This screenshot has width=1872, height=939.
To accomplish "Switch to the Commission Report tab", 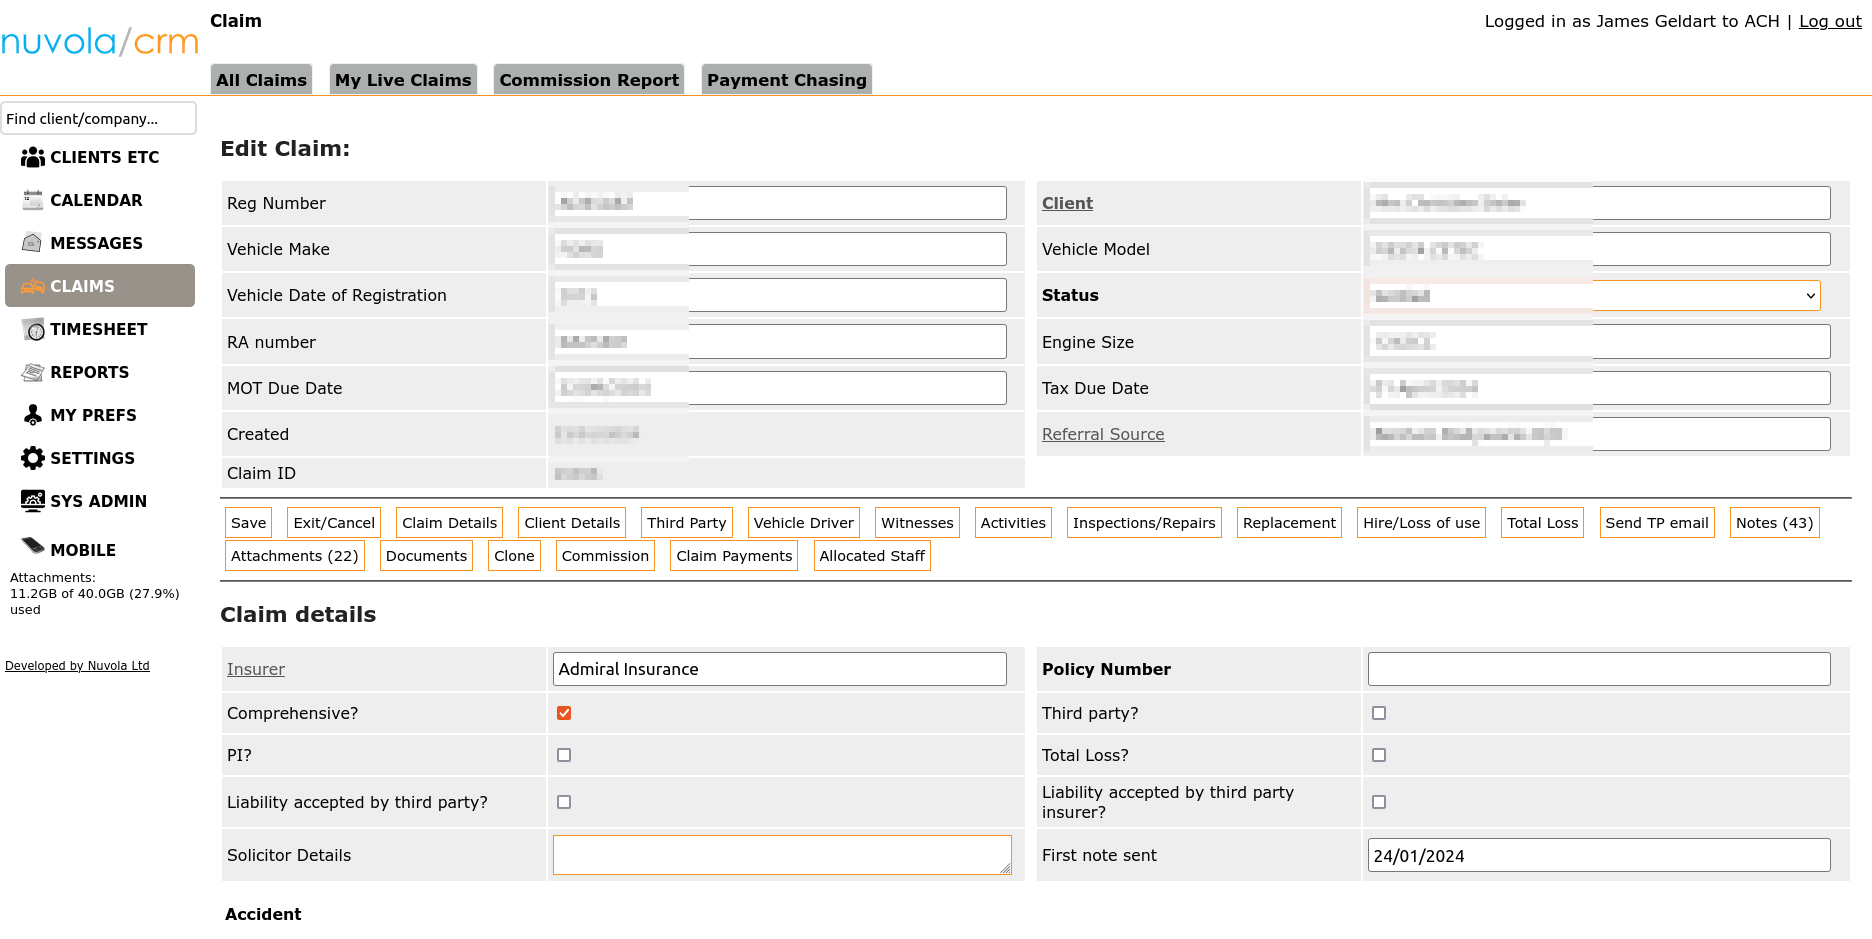I will pos(589,80).
